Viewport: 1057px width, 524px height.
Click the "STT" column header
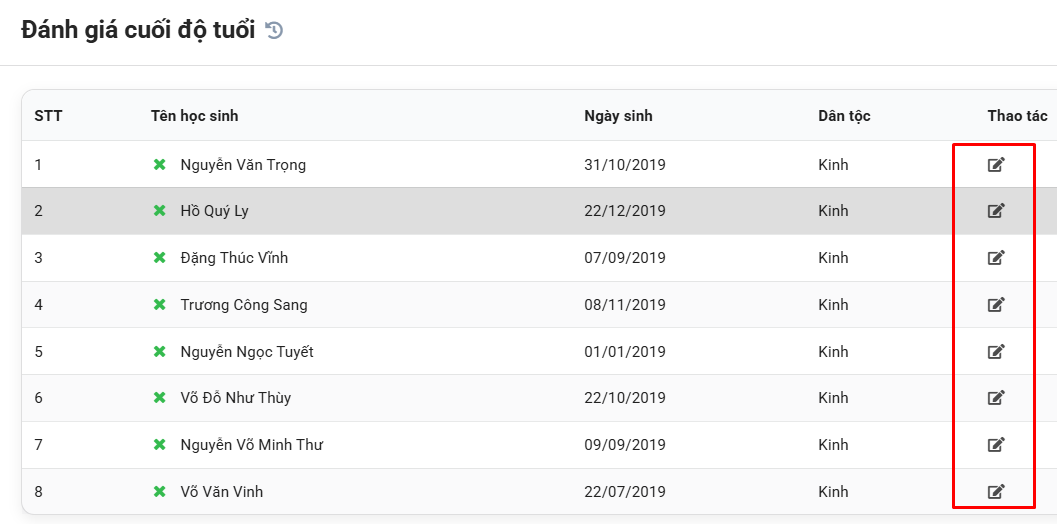(48, 116)
